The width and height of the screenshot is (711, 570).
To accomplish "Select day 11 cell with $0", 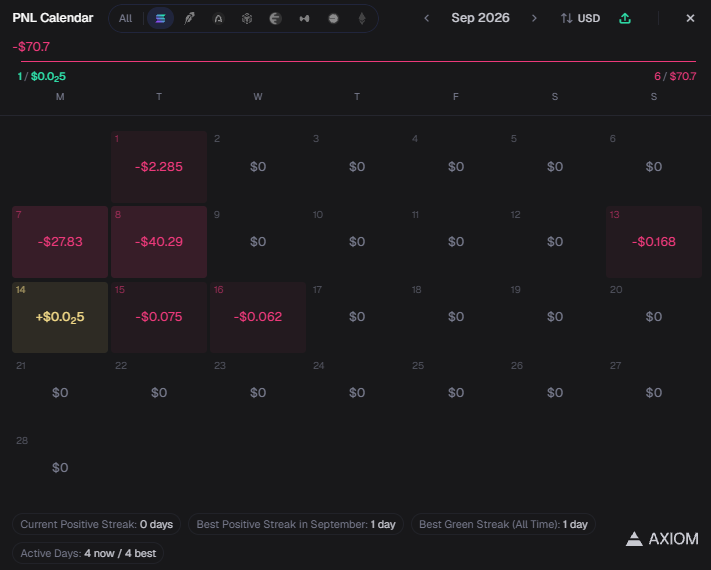I will tap(456, 242).
